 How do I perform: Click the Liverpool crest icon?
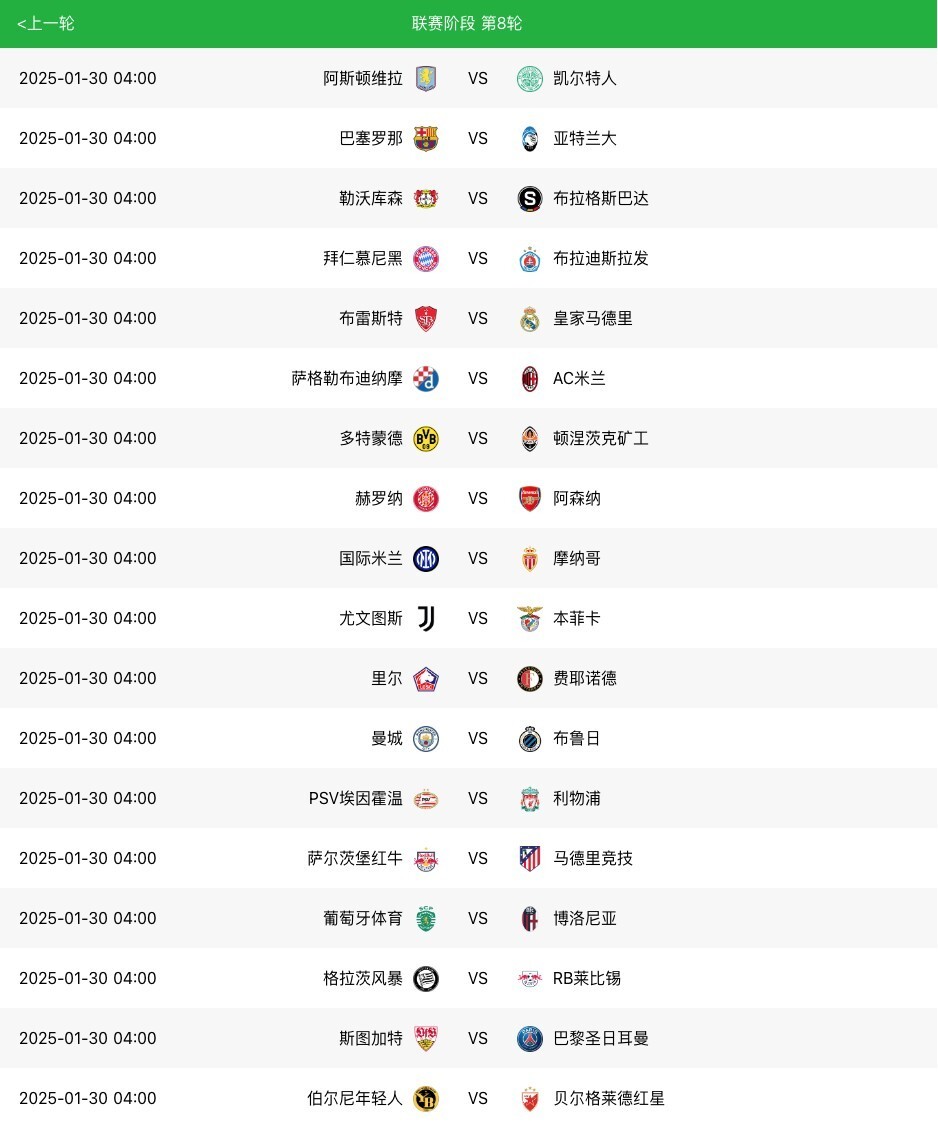point(530,799)
